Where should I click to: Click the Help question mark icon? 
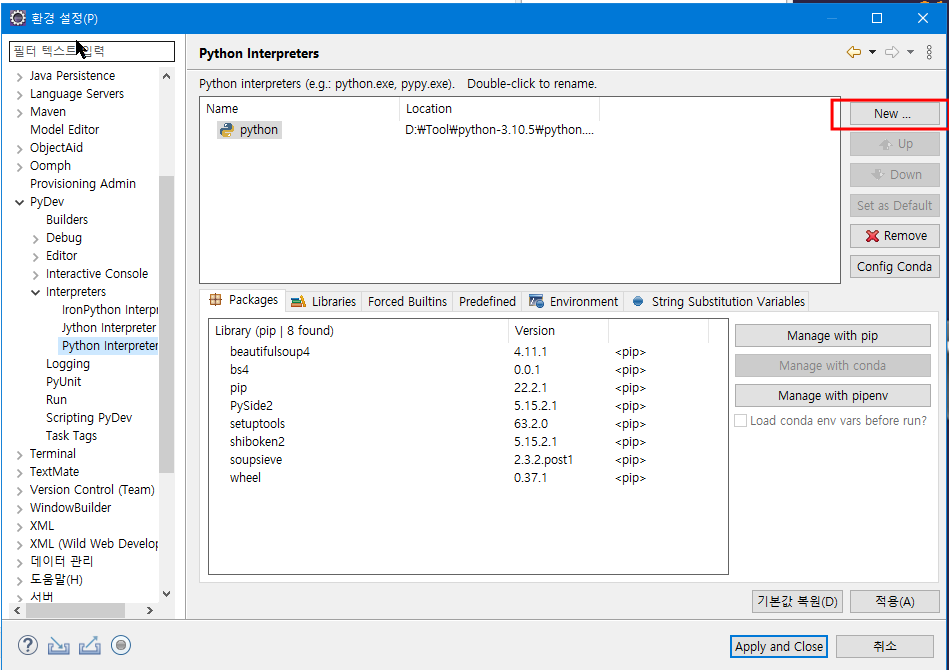[x=28, y=645]
